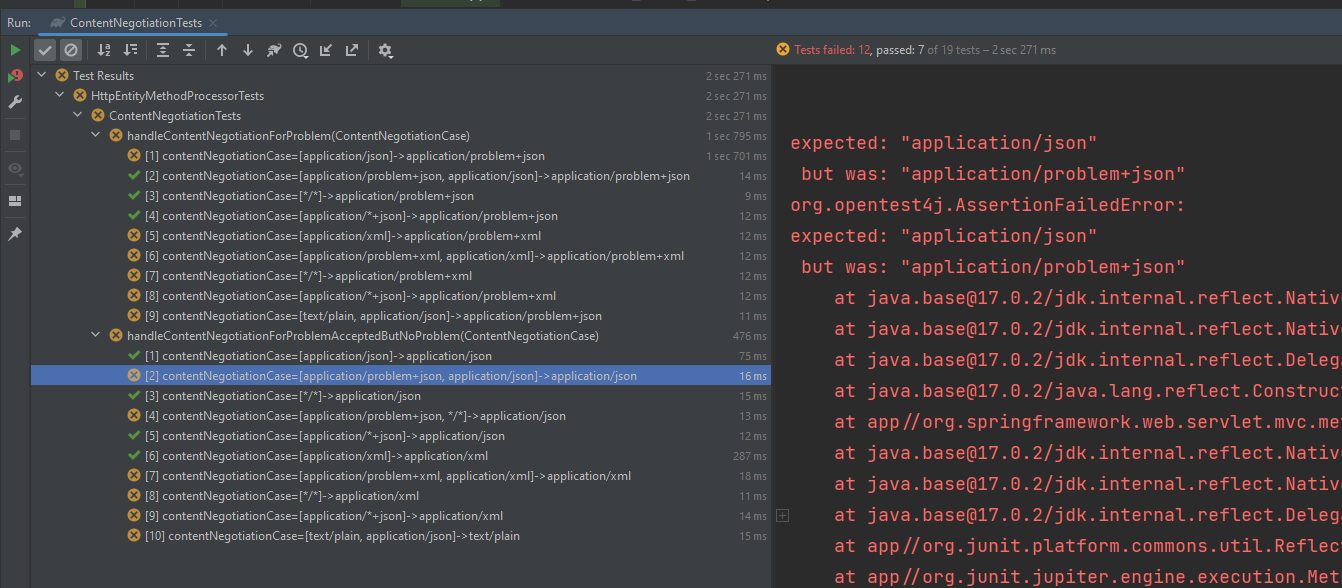
Task: Select failed case [7] [*/*]->application/problem+xml
Action: pos(401,276)
